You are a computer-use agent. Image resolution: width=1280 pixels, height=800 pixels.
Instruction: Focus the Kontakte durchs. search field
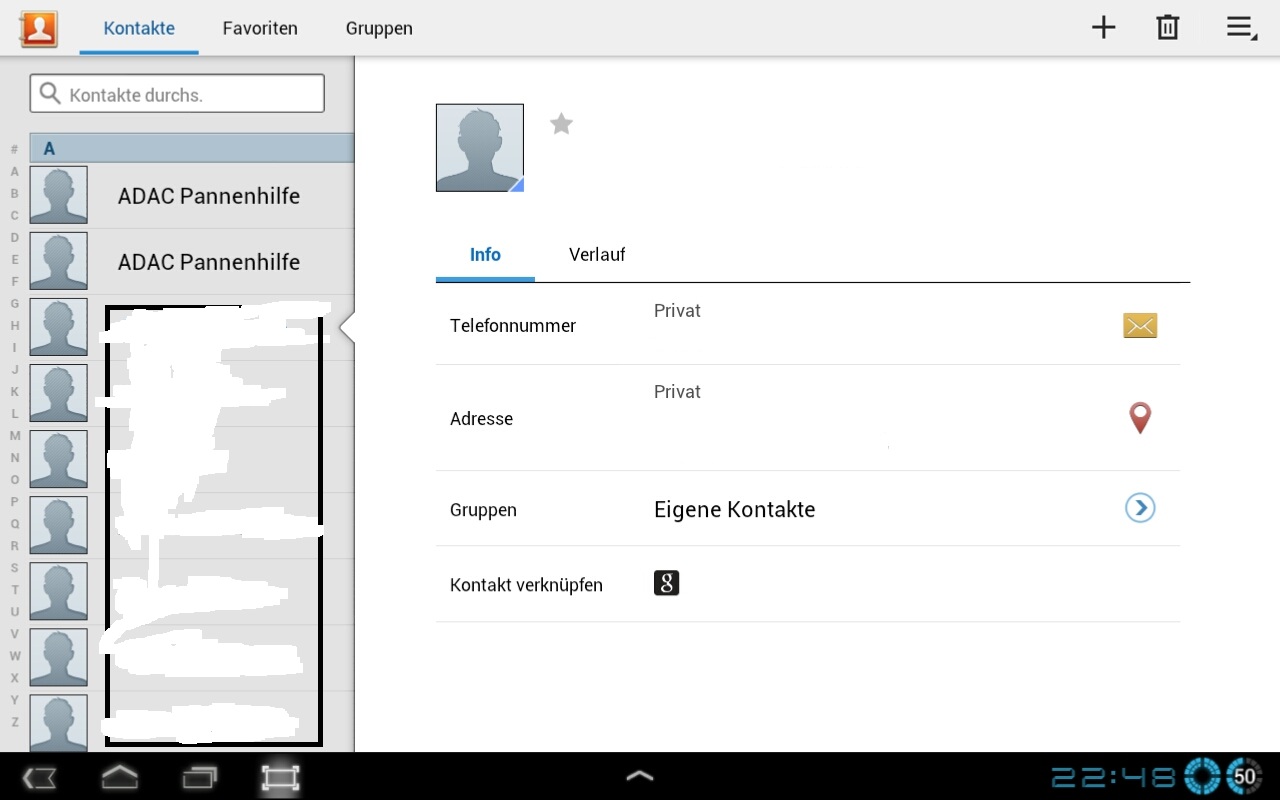[177, 94]
